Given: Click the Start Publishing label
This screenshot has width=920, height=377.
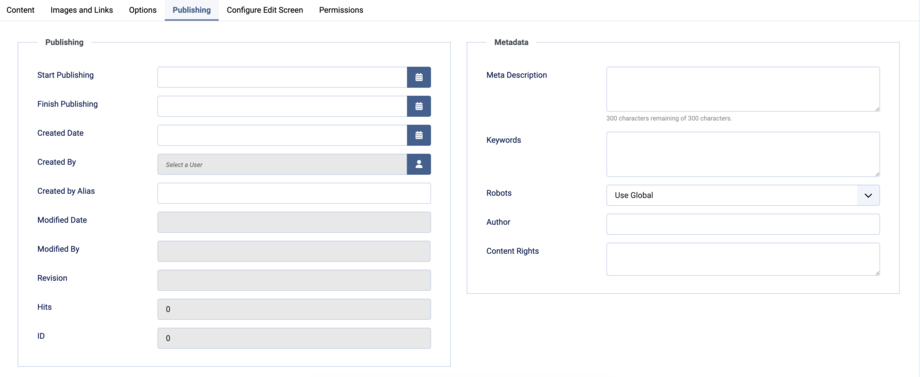Looking at the screenshot, I should [65, 75].
